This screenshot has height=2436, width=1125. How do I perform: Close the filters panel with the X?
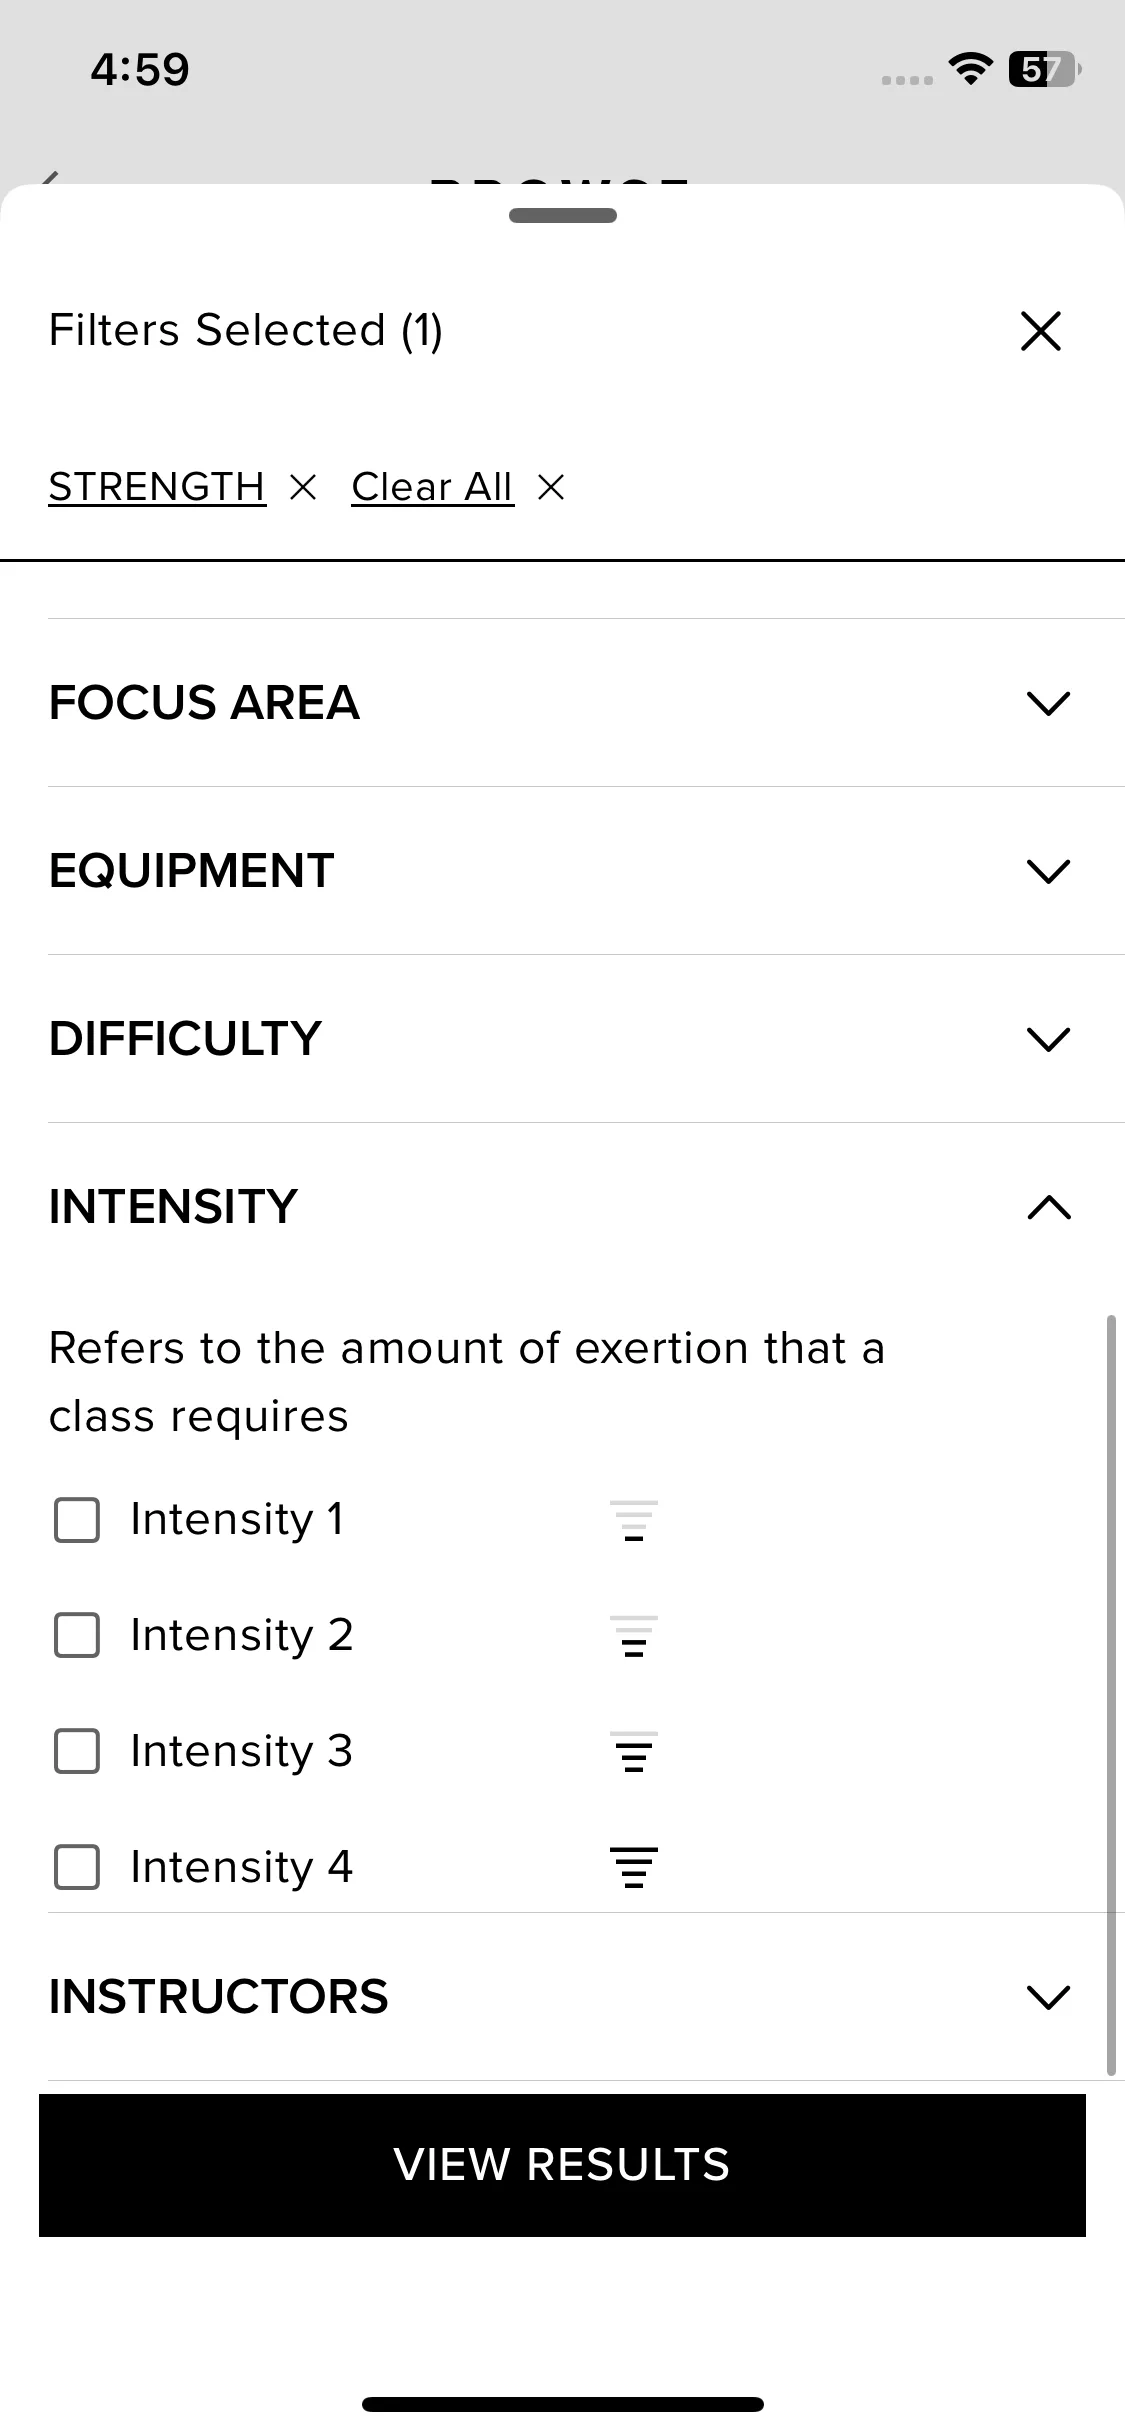click(1040, 331)
